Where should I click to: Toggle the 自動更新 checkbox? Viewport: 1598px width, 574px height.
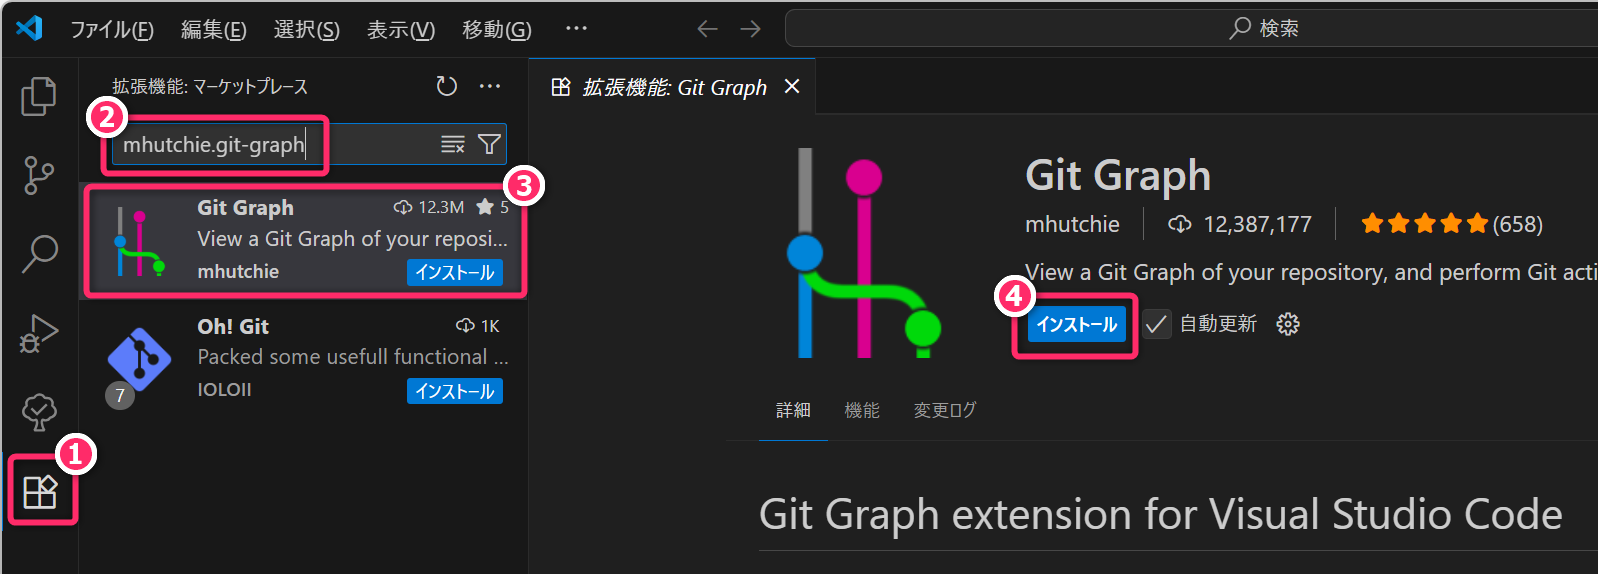(x=1157, y=324)
